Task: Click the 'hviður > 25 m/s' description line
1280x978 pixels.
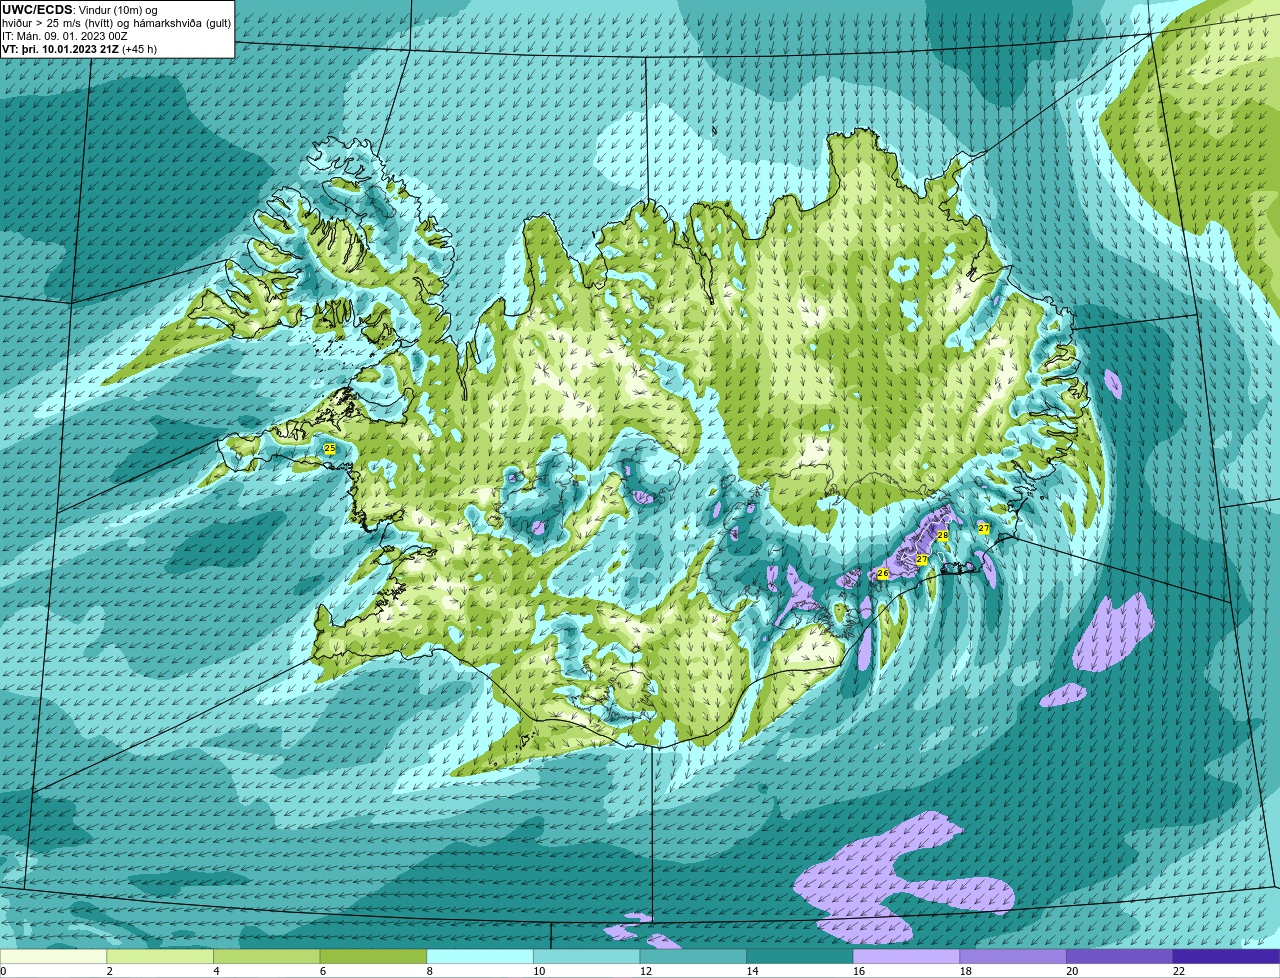Action: point(117,22)
